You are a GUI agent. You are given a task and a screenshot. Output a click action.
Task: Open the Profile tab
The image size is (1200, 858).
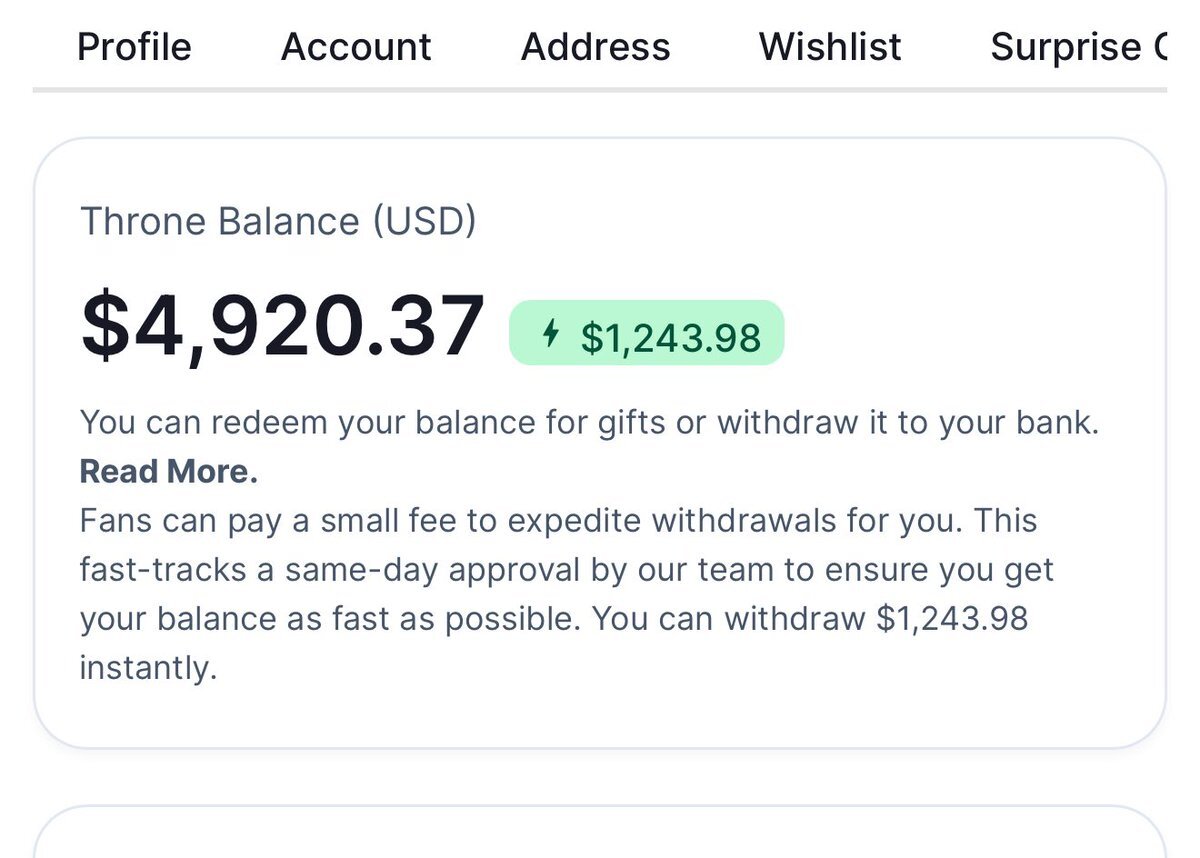tap(134, 47)
